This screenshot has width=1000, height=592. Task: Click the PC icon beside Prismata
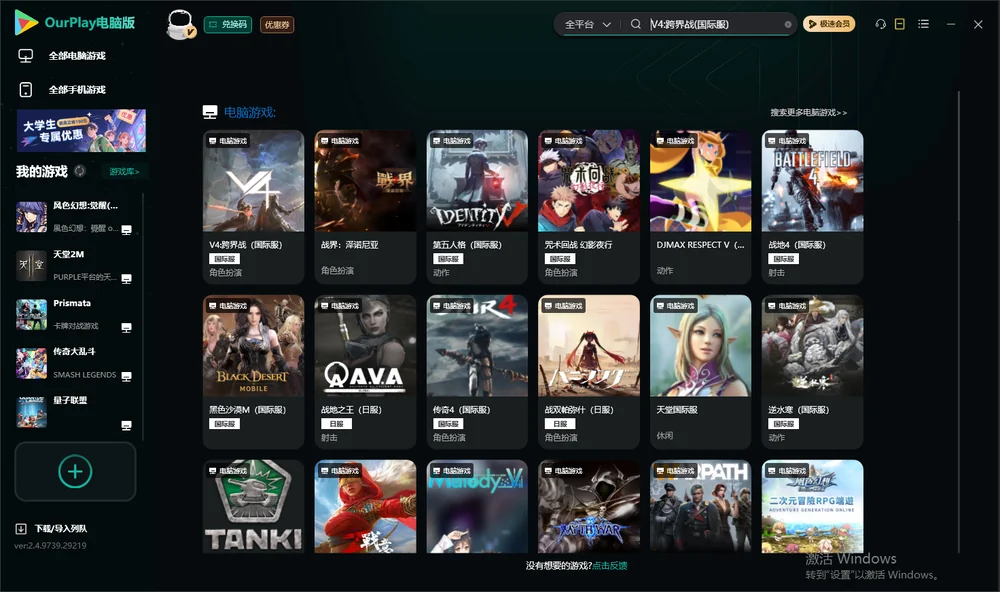[x=126, y=328]
